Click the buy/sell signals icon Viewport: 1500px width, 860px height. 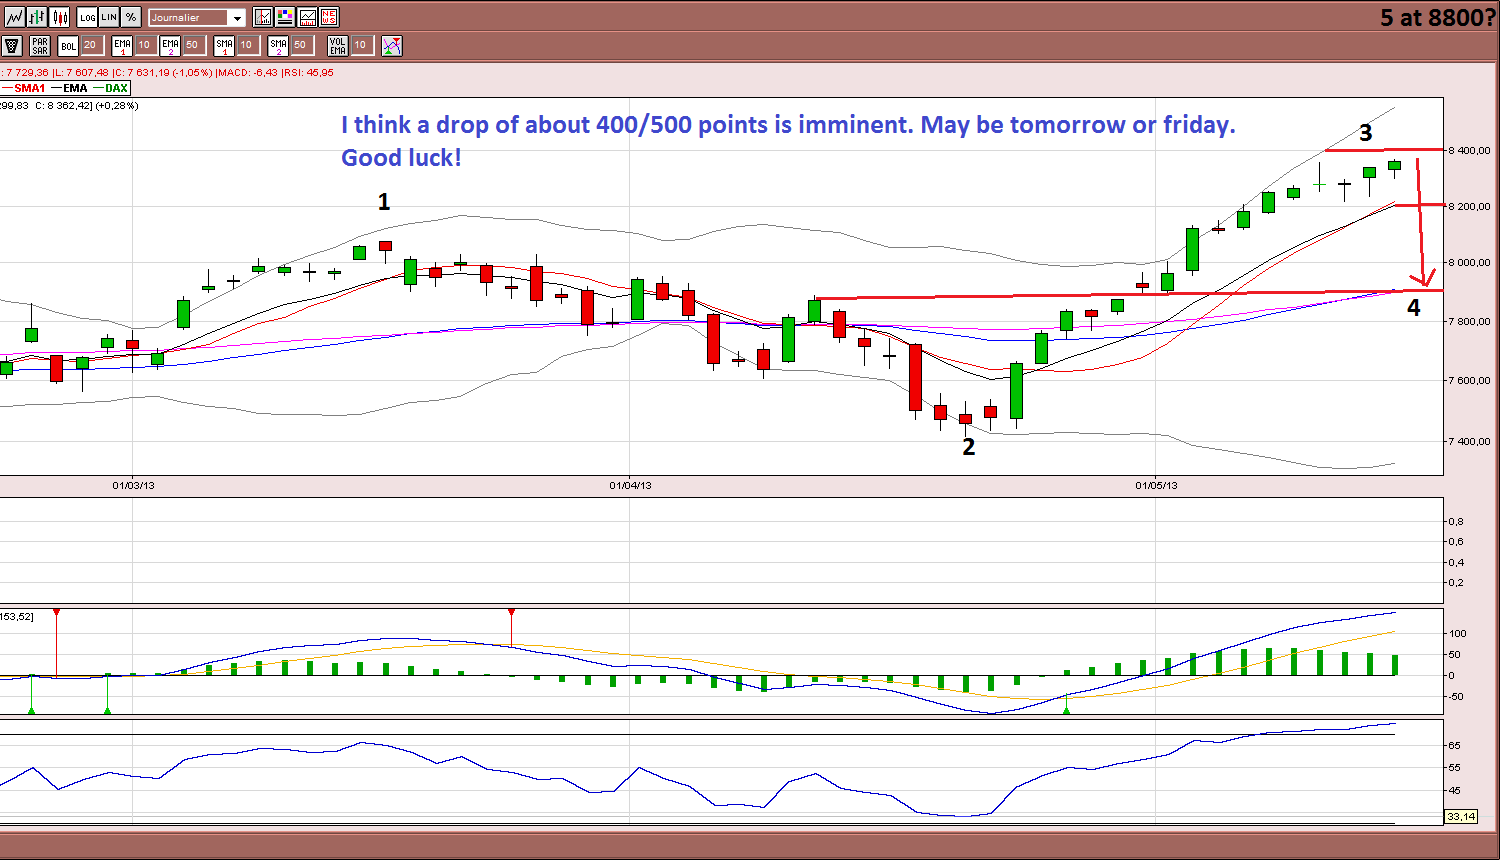pos(392,46)
